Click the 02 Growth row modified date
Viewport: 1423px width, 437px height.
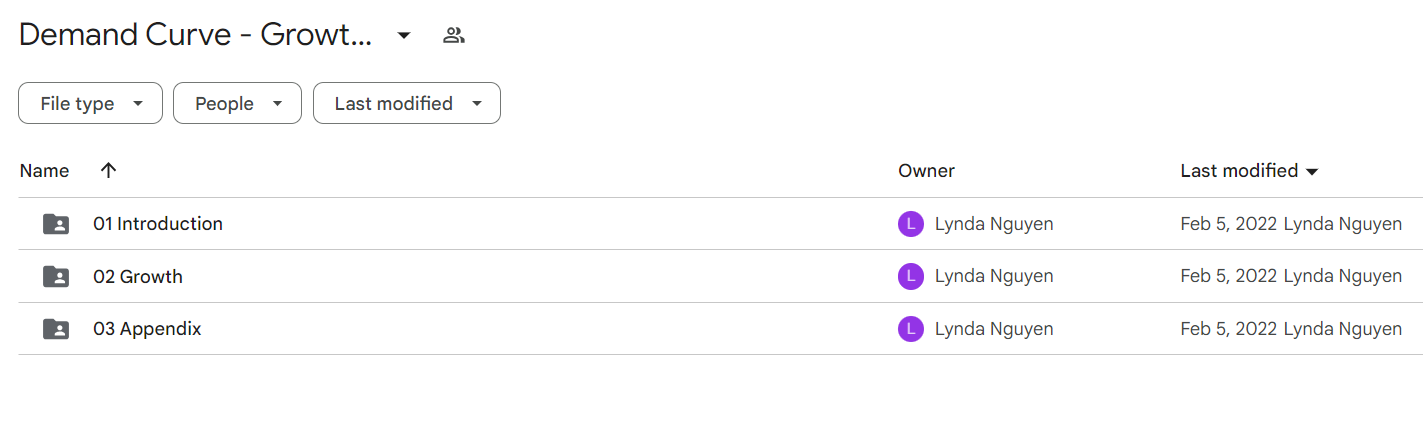point(1229,277)
